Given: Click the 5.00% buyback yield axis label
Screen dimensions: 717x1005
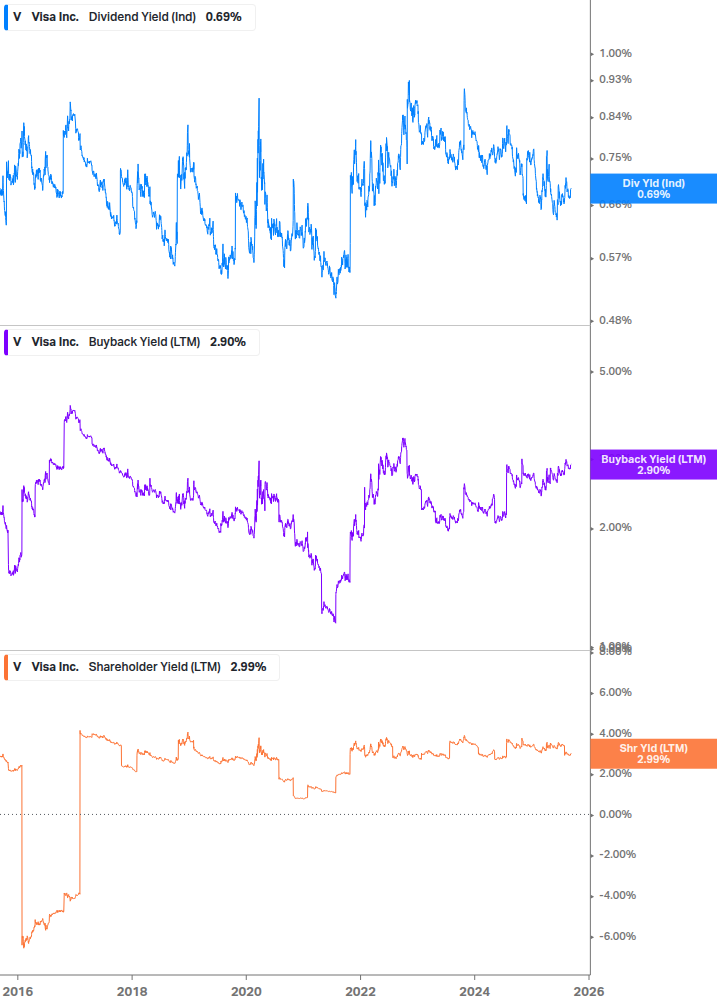Looking at the screenshot, I should (616, 372).
